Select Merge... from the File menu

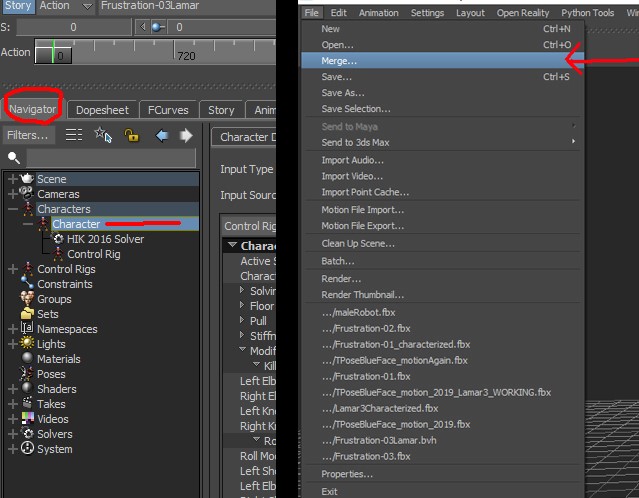(x=339, y=61)
